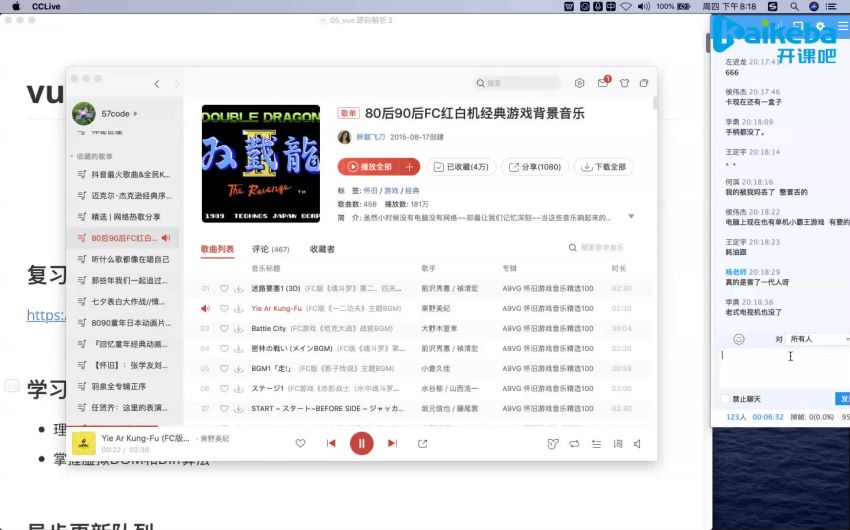Pause the current song

(362, 443)
